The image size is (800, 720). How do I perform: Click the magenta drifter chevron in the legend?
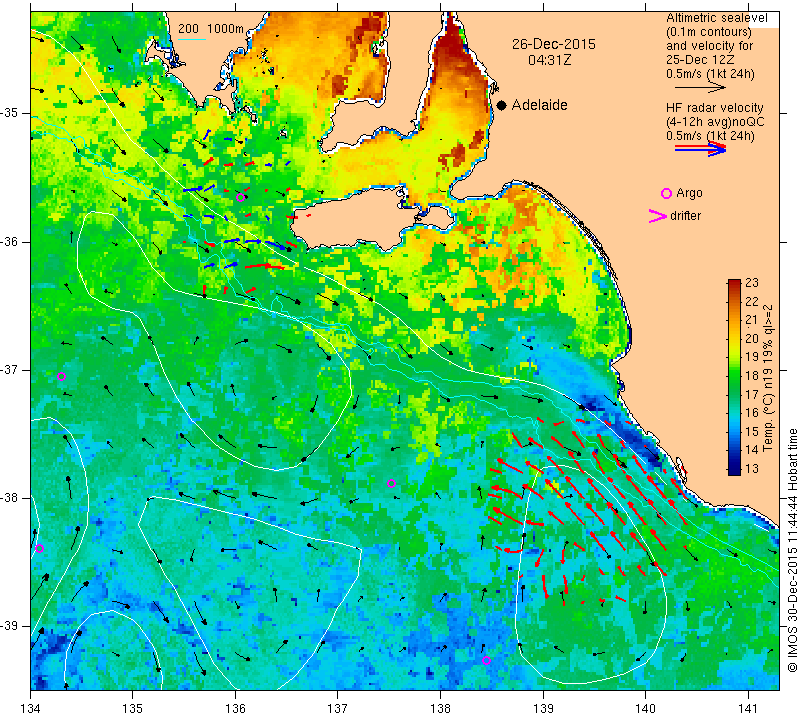[658, 216]
